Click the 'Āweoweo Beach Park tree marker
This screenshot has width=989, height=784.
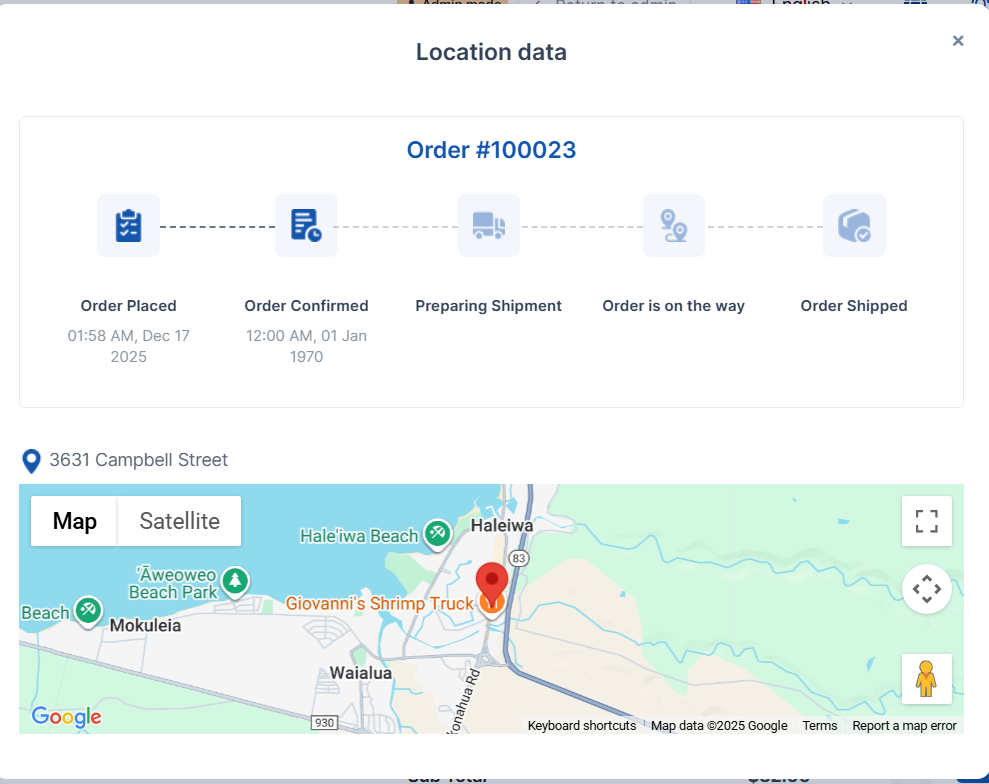(235, 580)
